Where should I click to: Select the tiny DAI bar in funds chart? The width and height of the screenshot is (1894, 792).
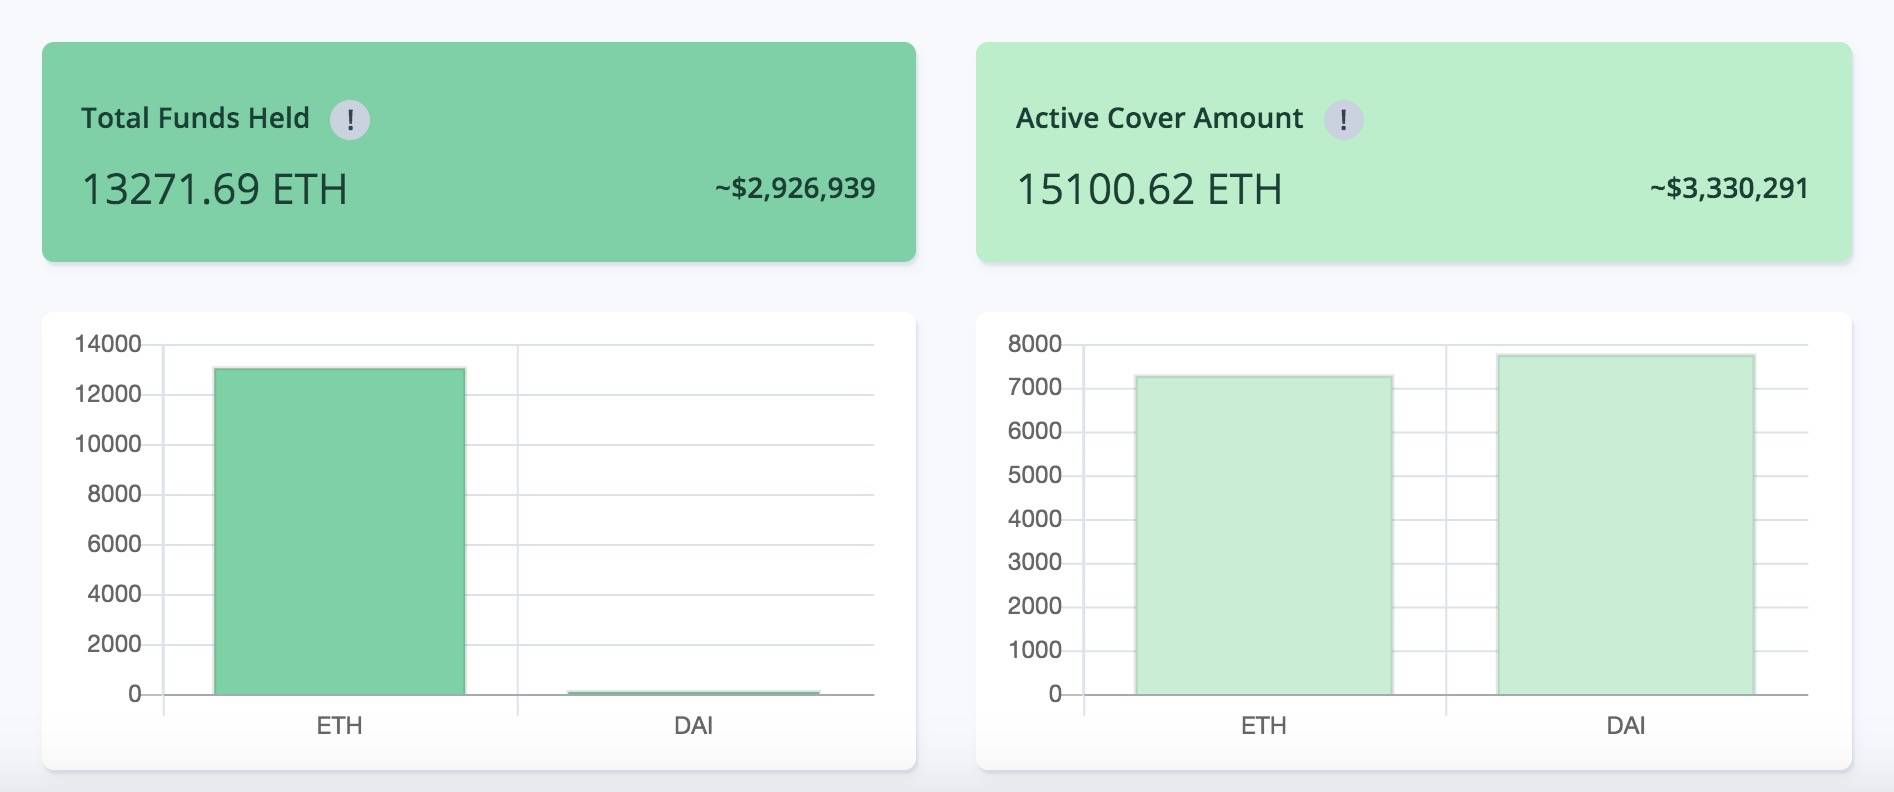click(694, 692)
